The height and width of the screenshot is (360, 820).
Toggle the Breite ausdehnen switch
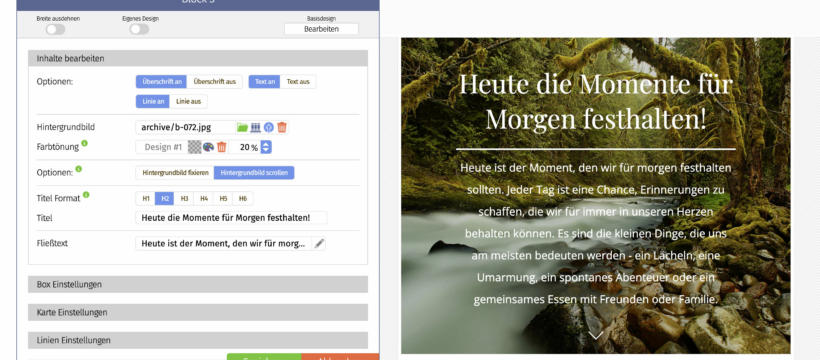pos(55,29)
